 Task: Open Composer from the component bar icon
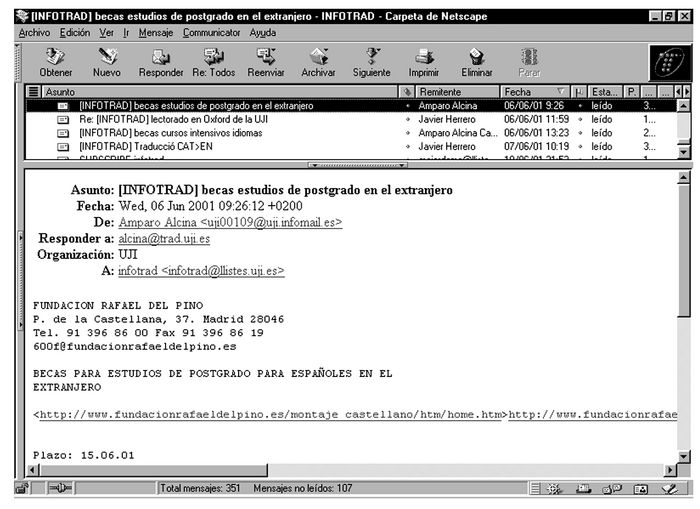[x=670, y=489]
